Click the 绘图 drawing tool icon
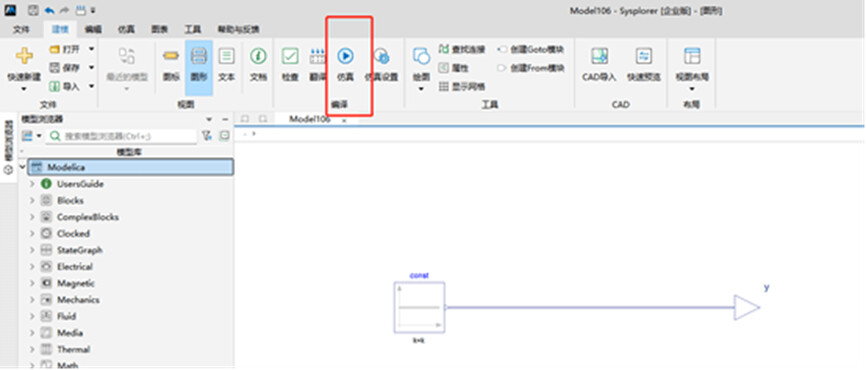866x370 pixels. click(421, 56)
